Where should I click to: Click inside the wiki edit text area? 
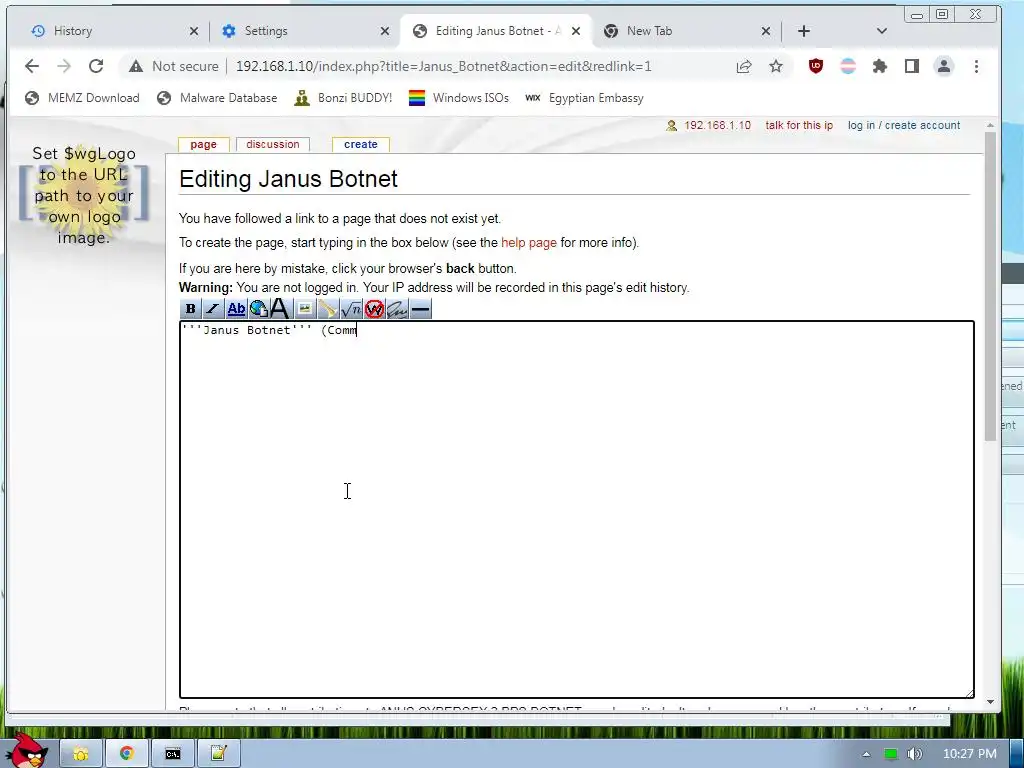pyautogui.click(x=577, y=509)
